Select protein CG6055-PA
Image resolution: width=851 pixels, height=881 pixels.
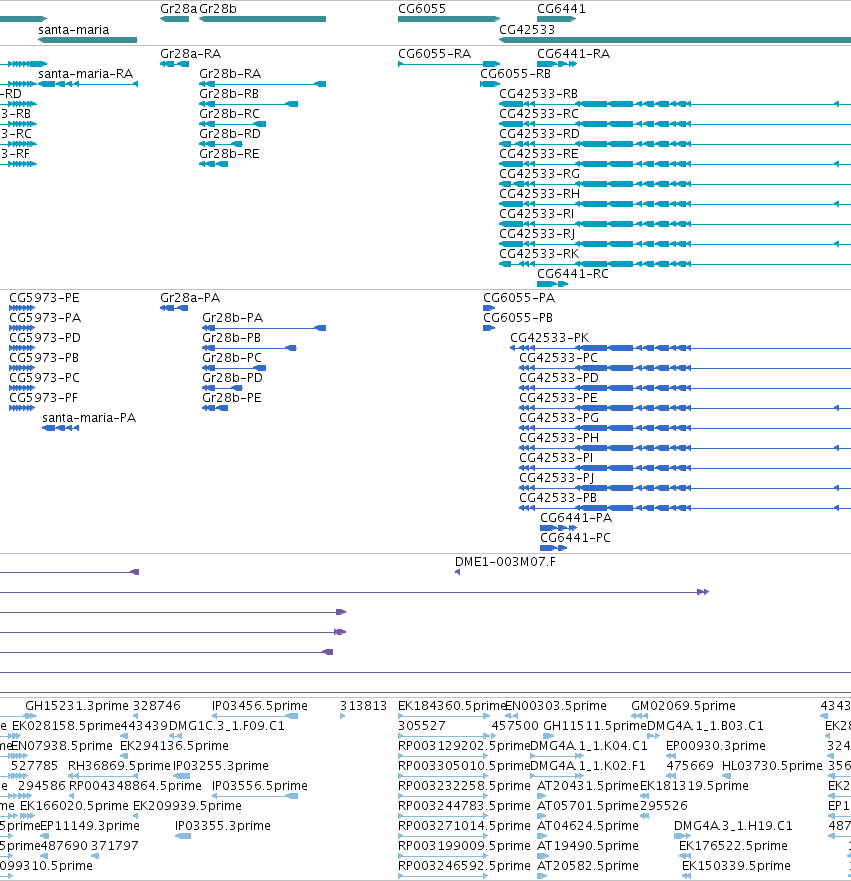click(519, 298)
